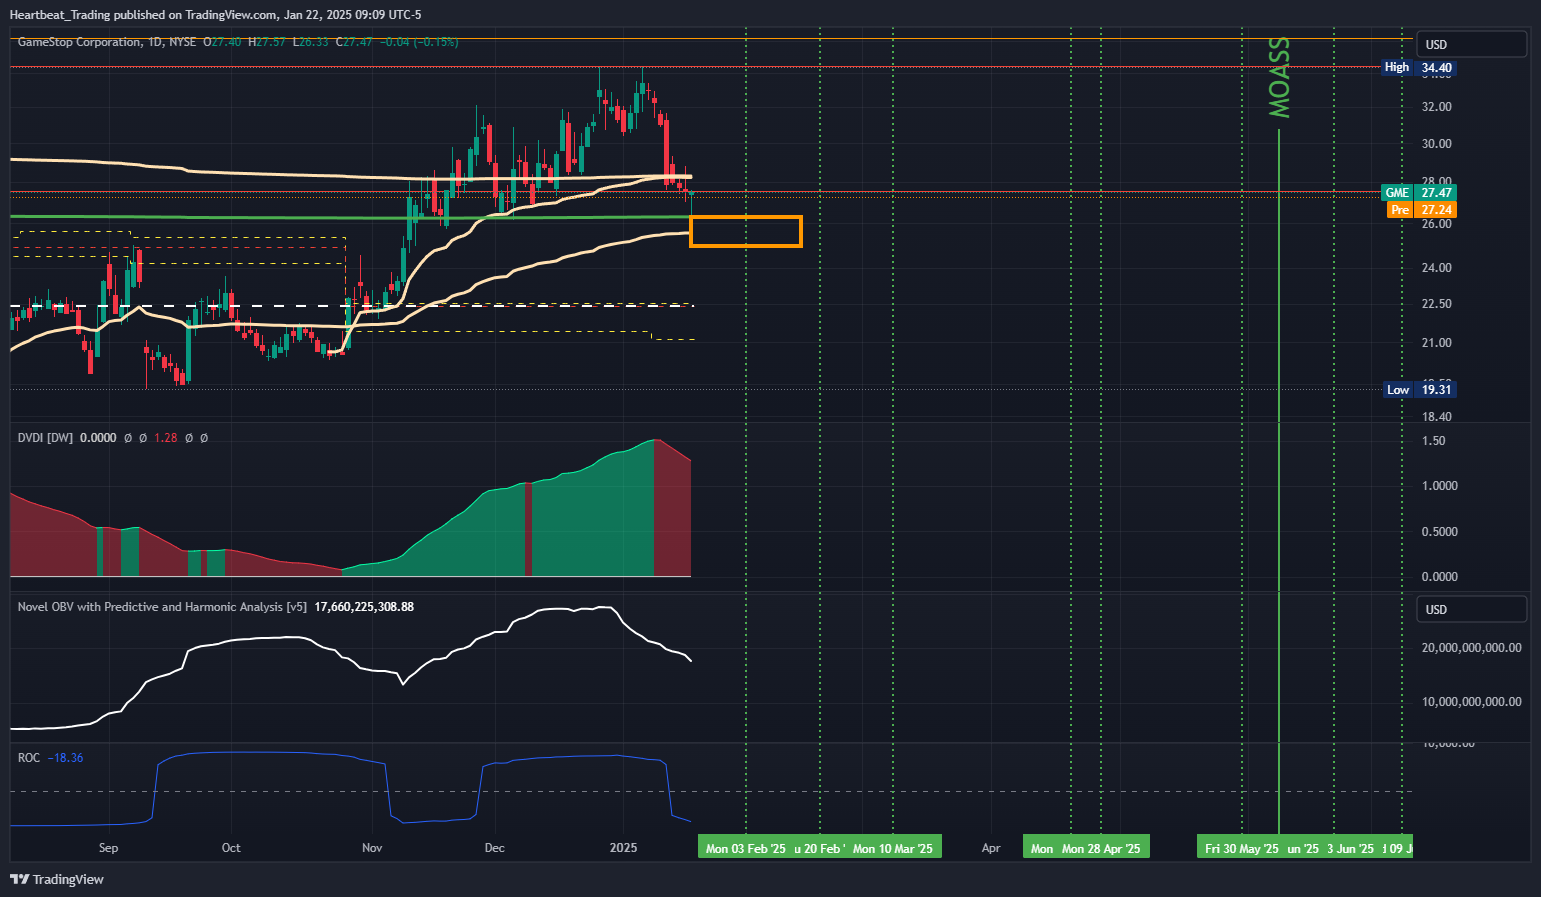Select the Fri 30 May '25 date marker
1541x897 pixels.
(1242, 848)
